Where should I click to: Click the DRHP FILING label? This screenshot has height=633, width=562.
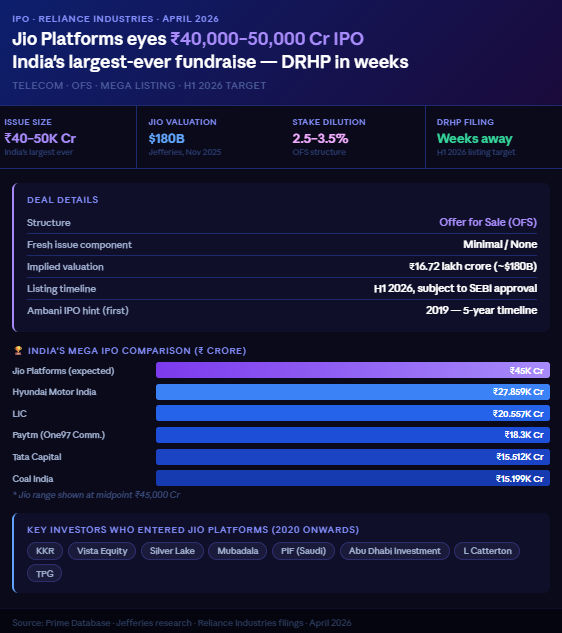tap(465, 122)
